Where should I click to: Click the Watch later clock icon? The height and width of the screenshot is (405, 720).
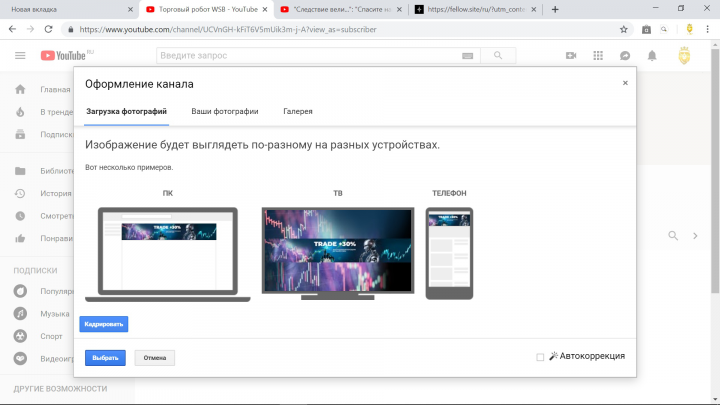click(20, 216)
